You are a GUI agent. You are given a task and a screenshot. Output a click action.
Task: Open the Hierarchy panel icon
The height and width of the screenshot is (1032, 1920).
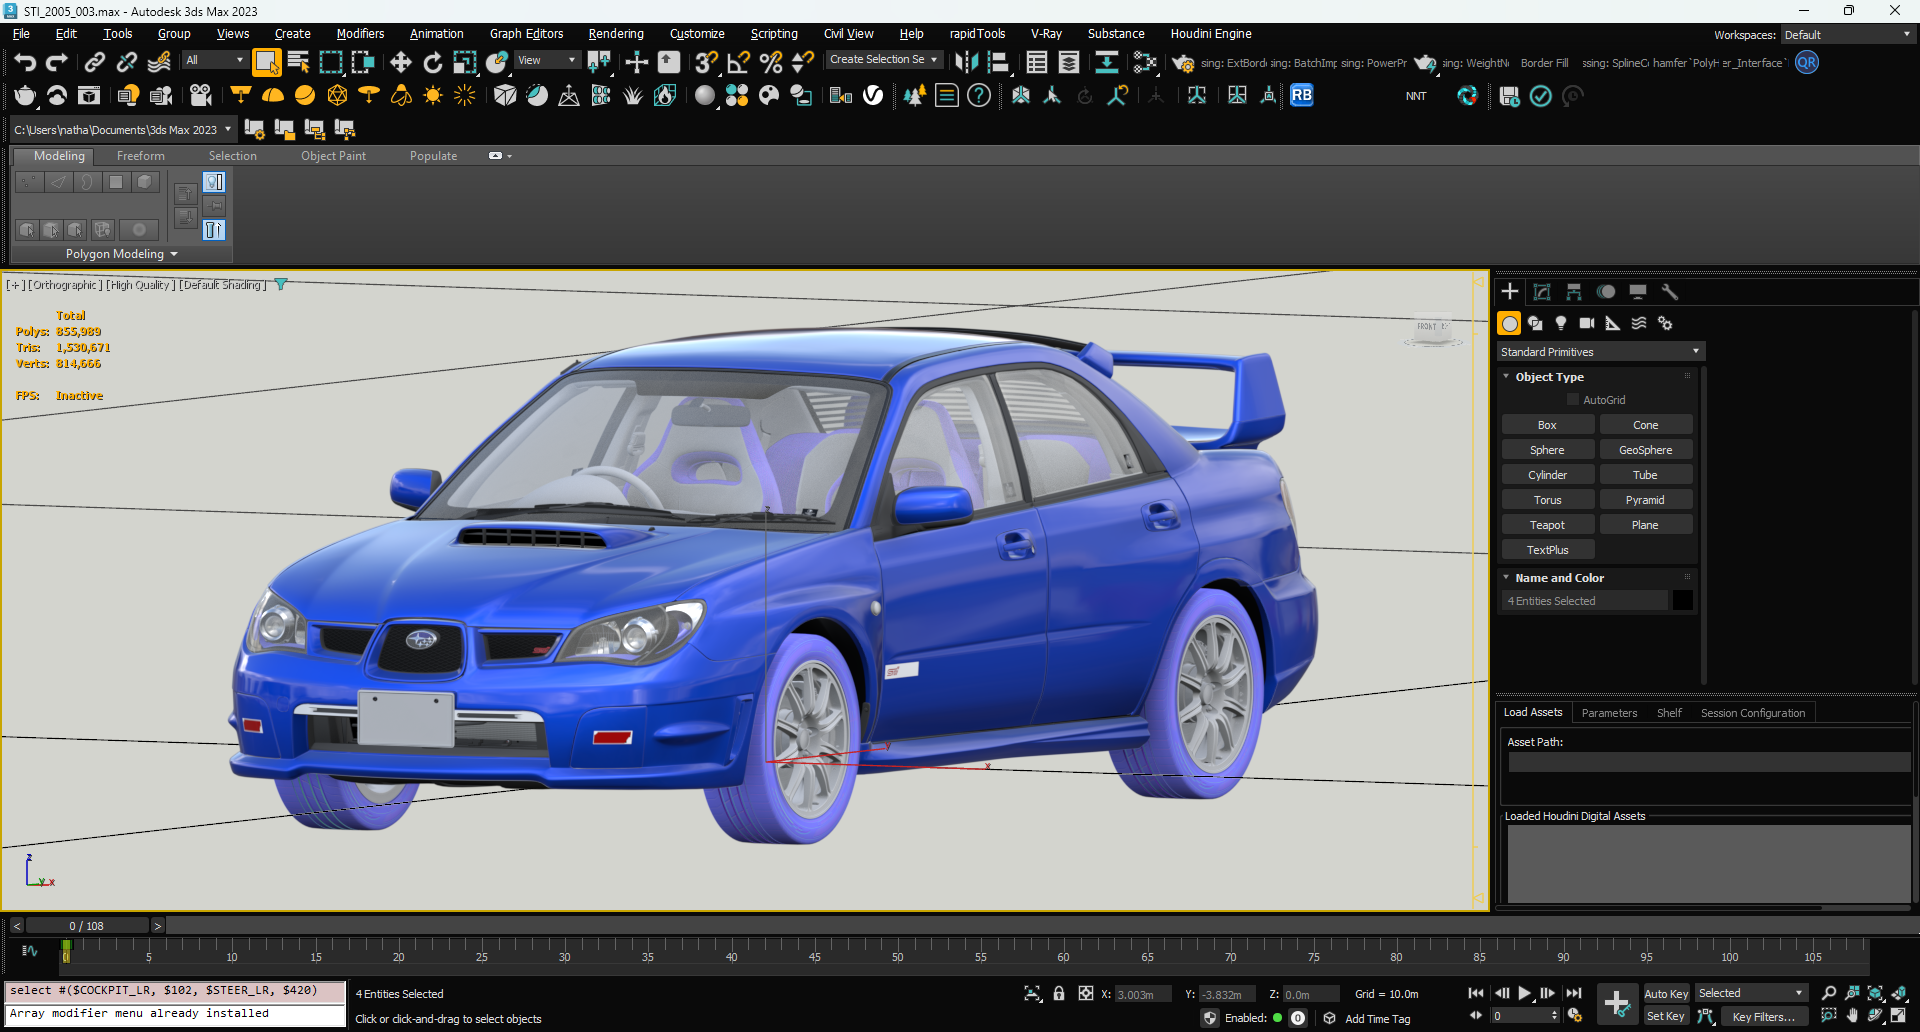(x=1574, y=292)
